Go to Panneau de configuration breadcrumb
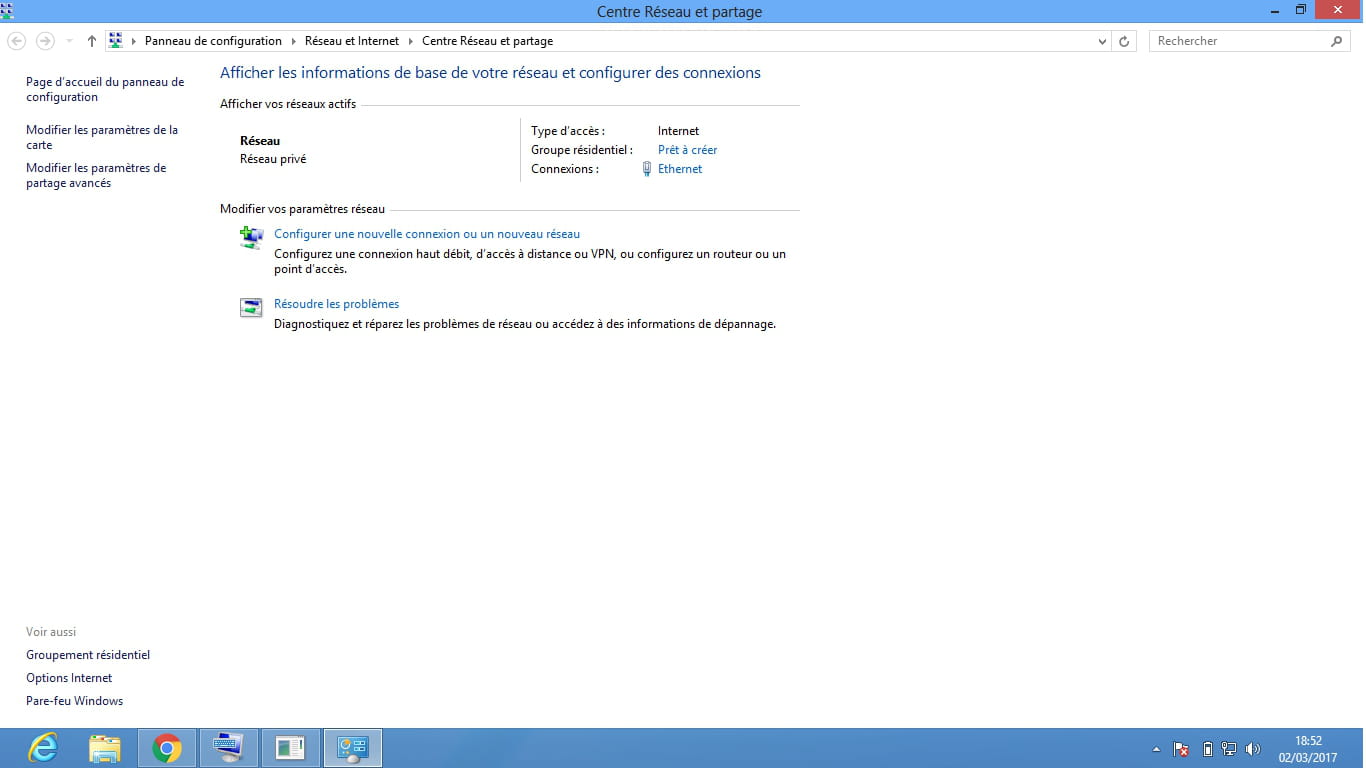The height and width of the screenshot is (768, 1366). tap(213, 41)
